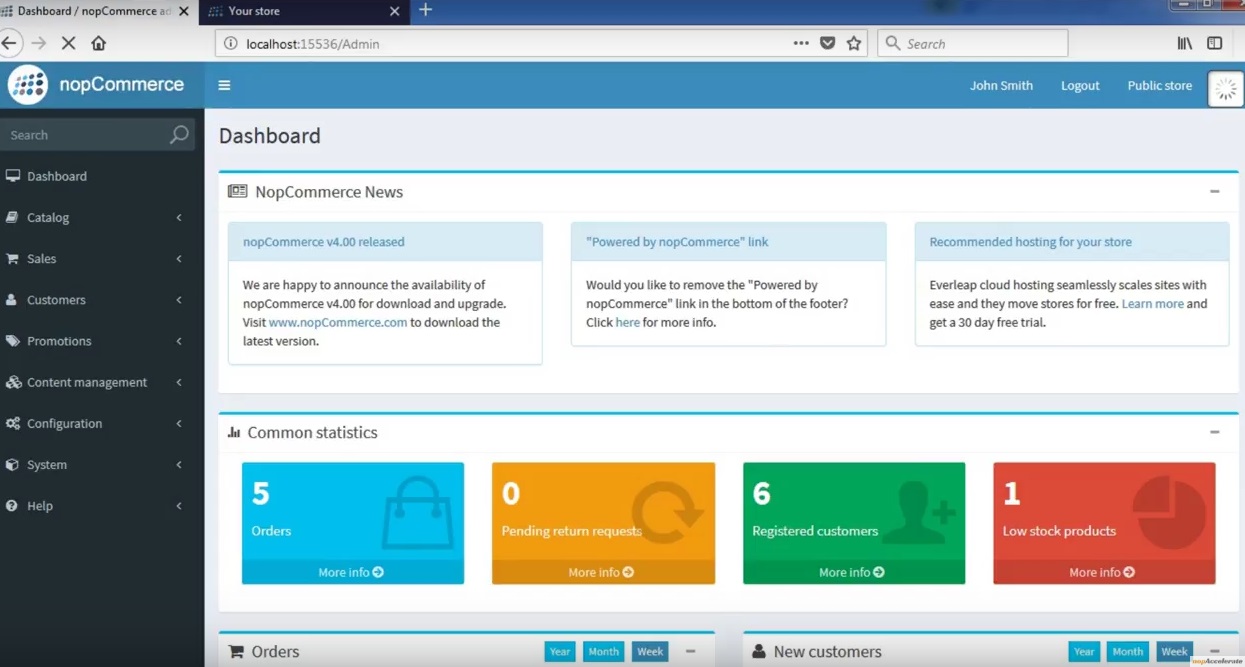Expand the Help menu chevron

click(179, 506)
